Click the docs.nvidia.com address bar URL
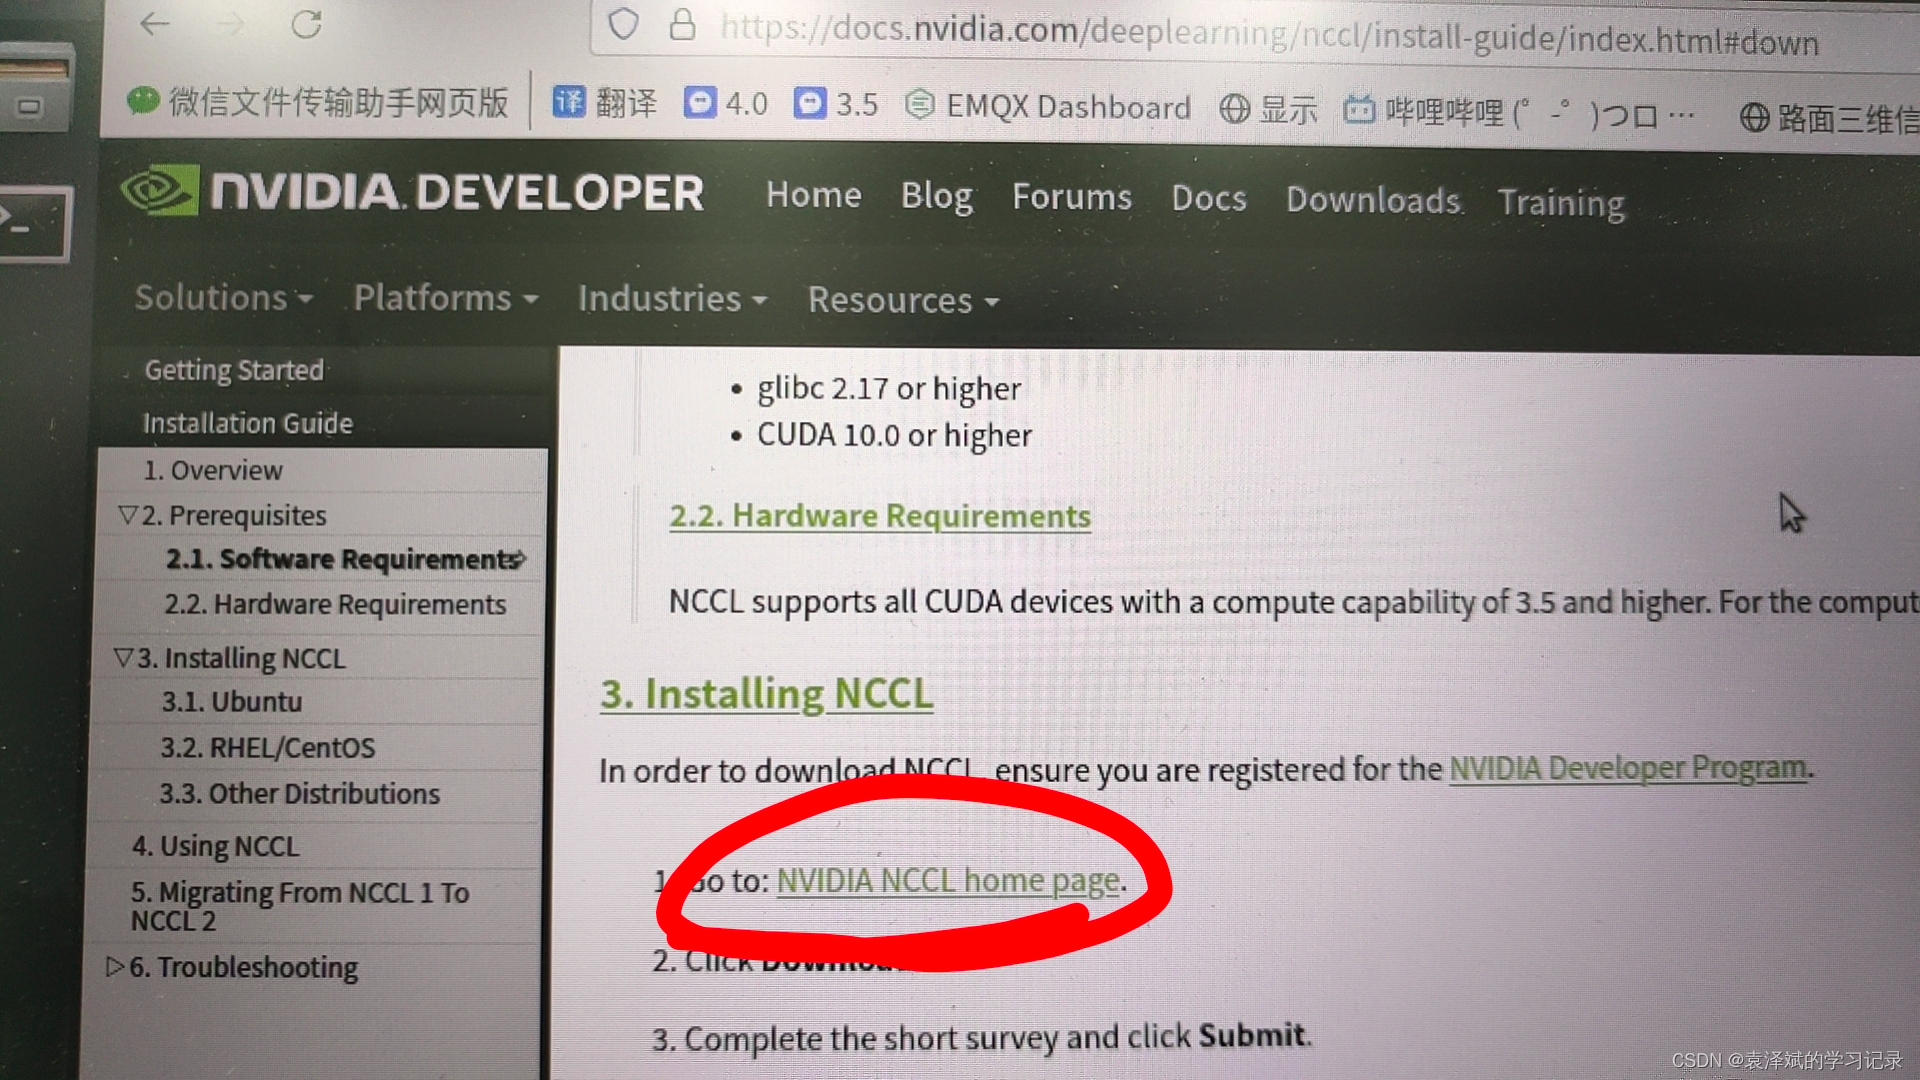 coord(1268,34)
